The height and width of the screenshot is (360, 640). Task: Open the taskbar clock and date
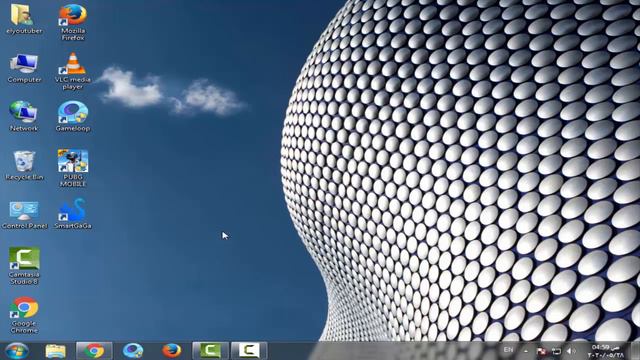pos(605,351)
